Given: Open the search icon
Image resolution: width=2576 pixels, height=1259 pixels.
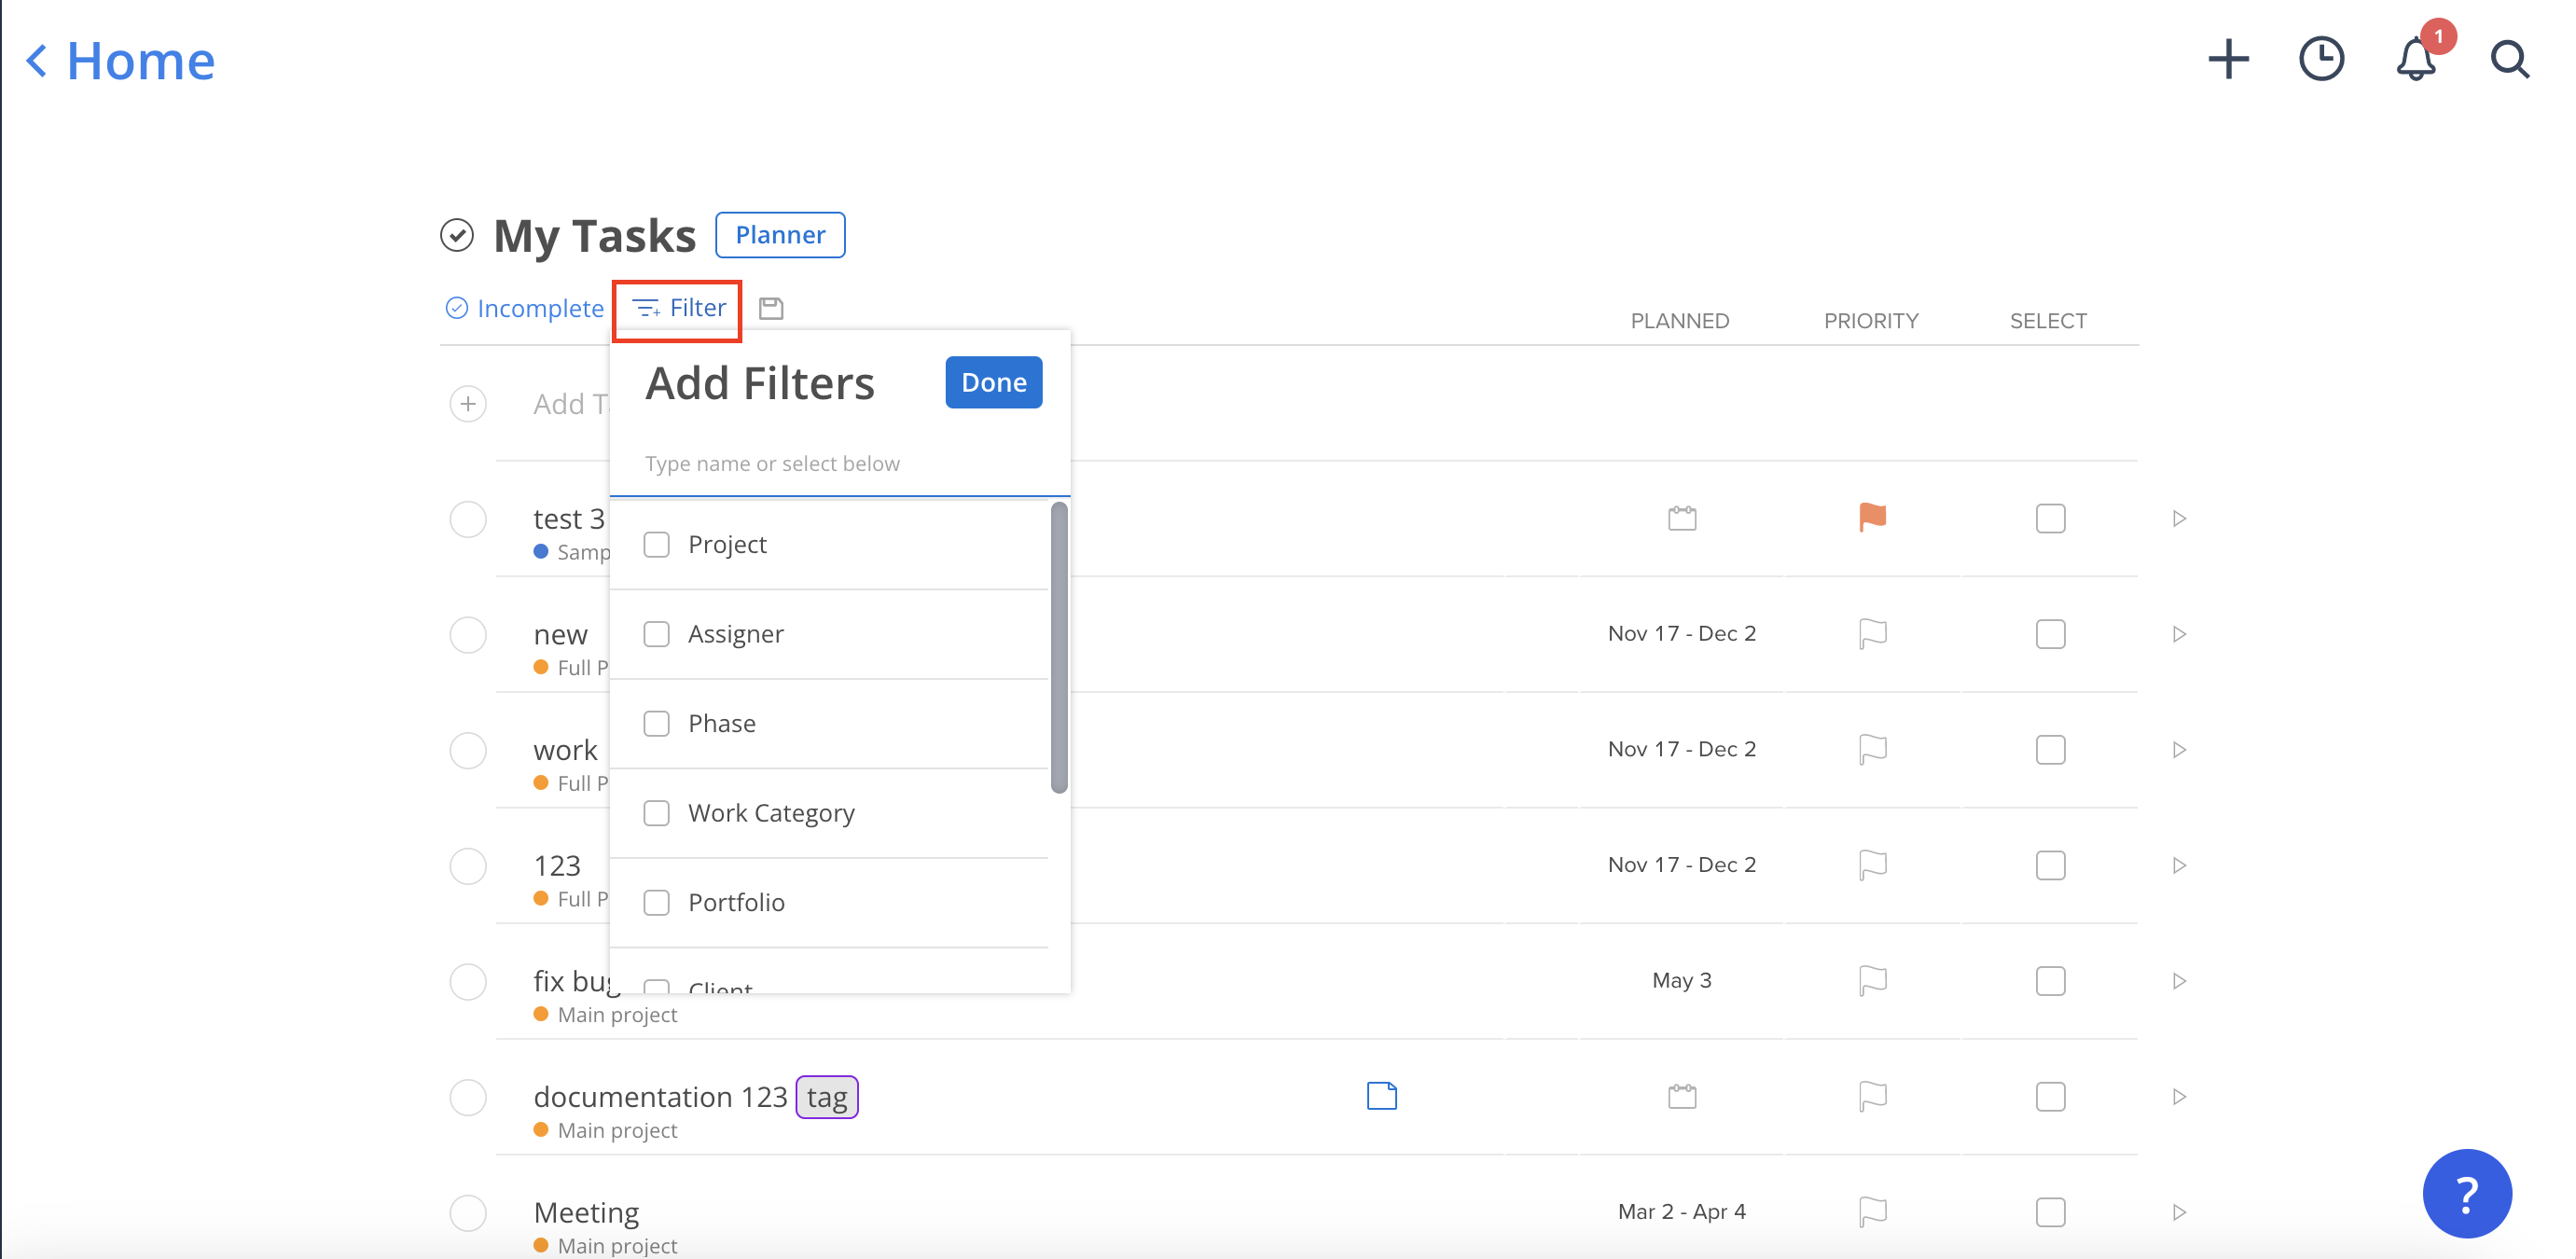Looking at the screenshot, I should click(x=2510, y=60).
